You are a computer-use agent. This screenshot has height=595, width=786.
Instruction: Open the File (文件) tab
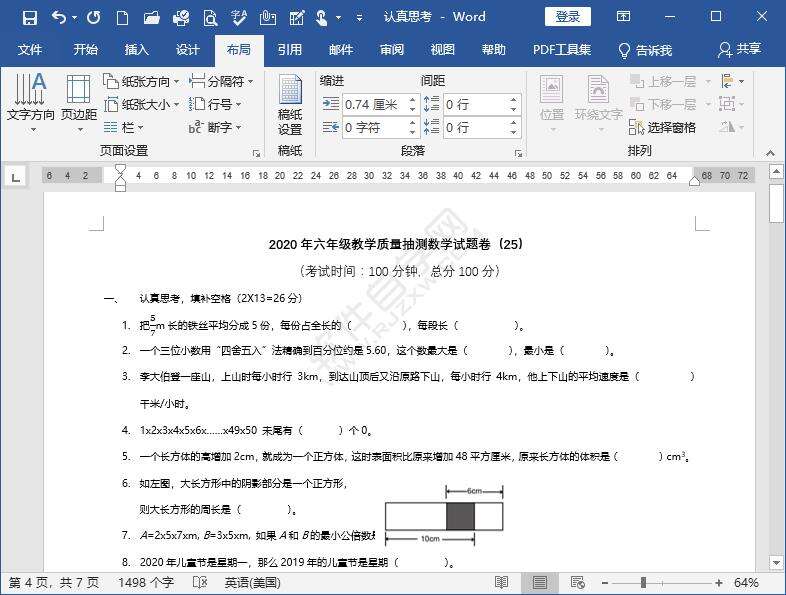30,50
